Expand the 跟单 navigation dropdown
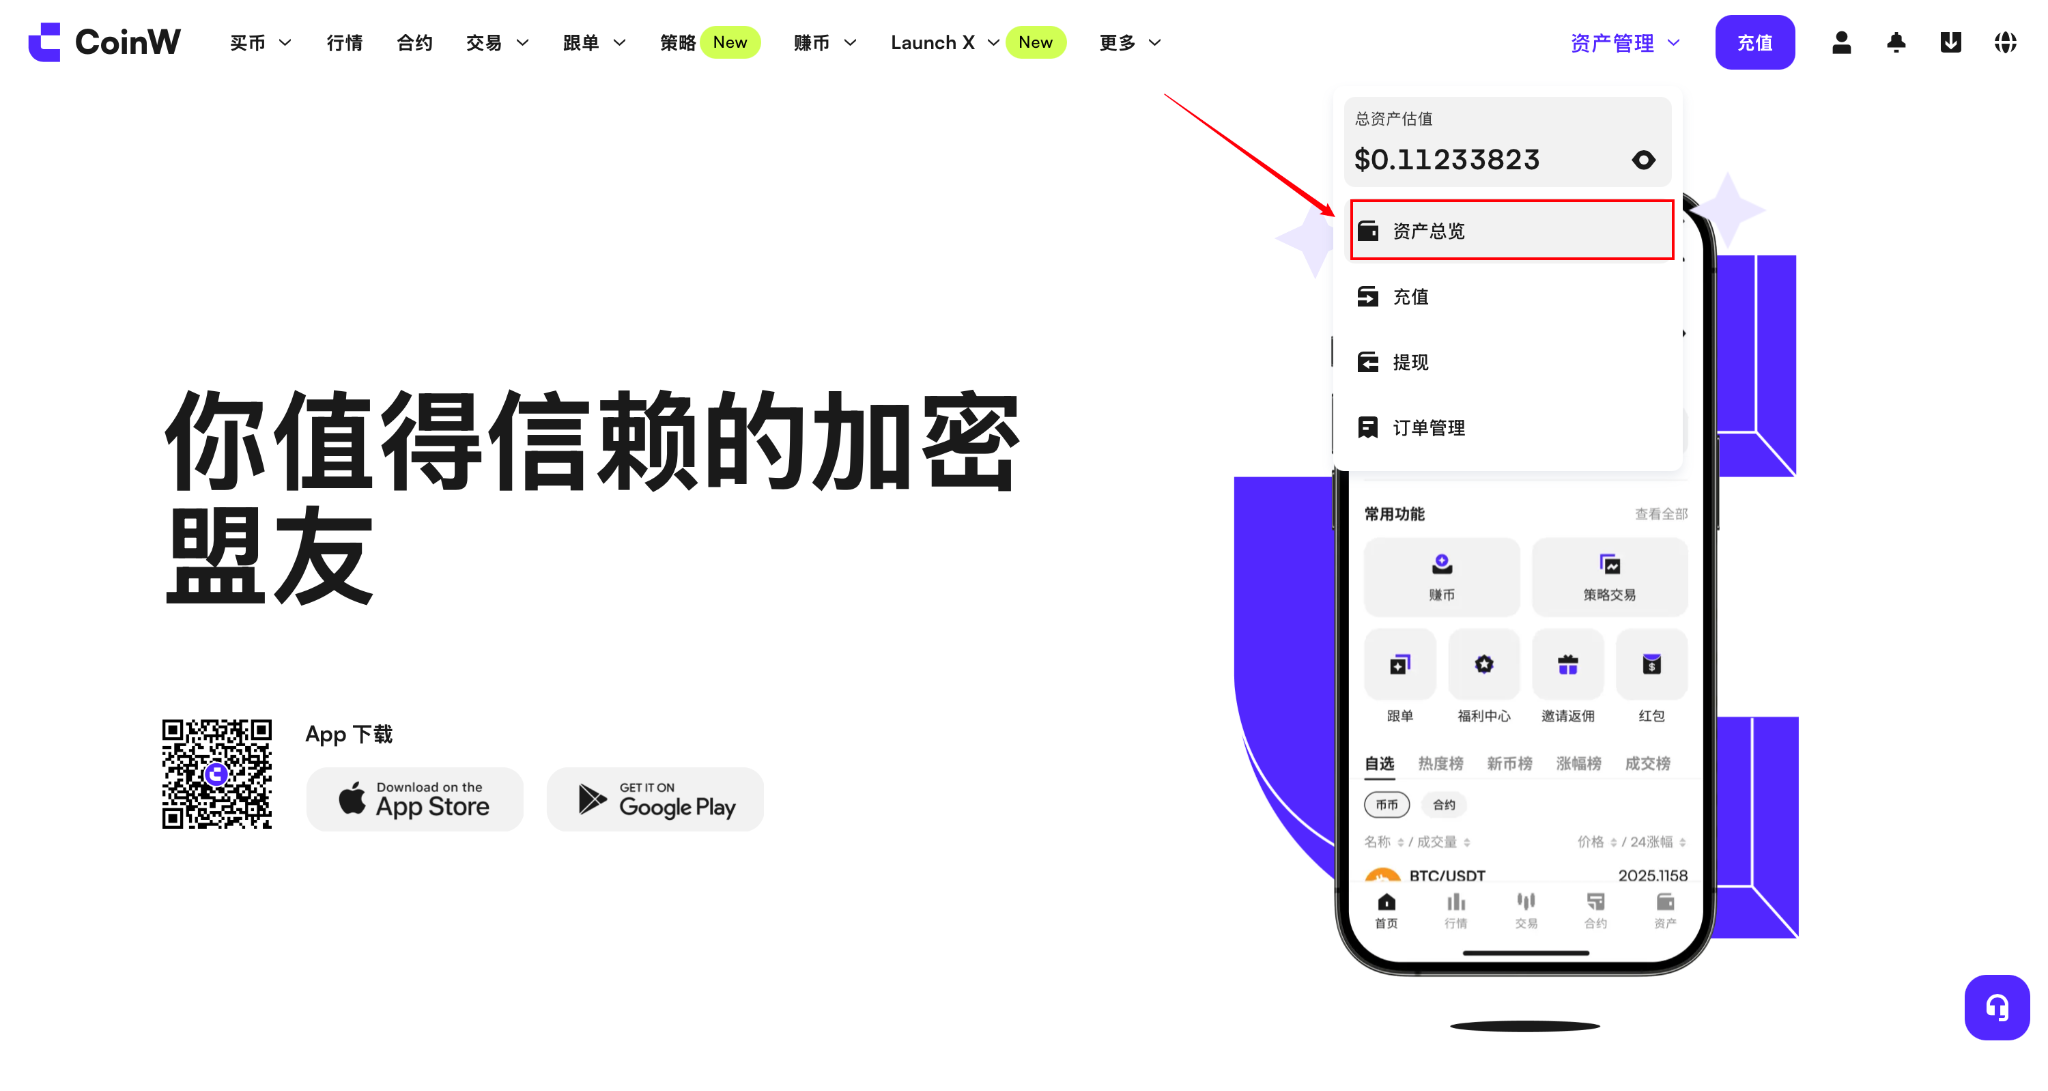 point(594,43)
